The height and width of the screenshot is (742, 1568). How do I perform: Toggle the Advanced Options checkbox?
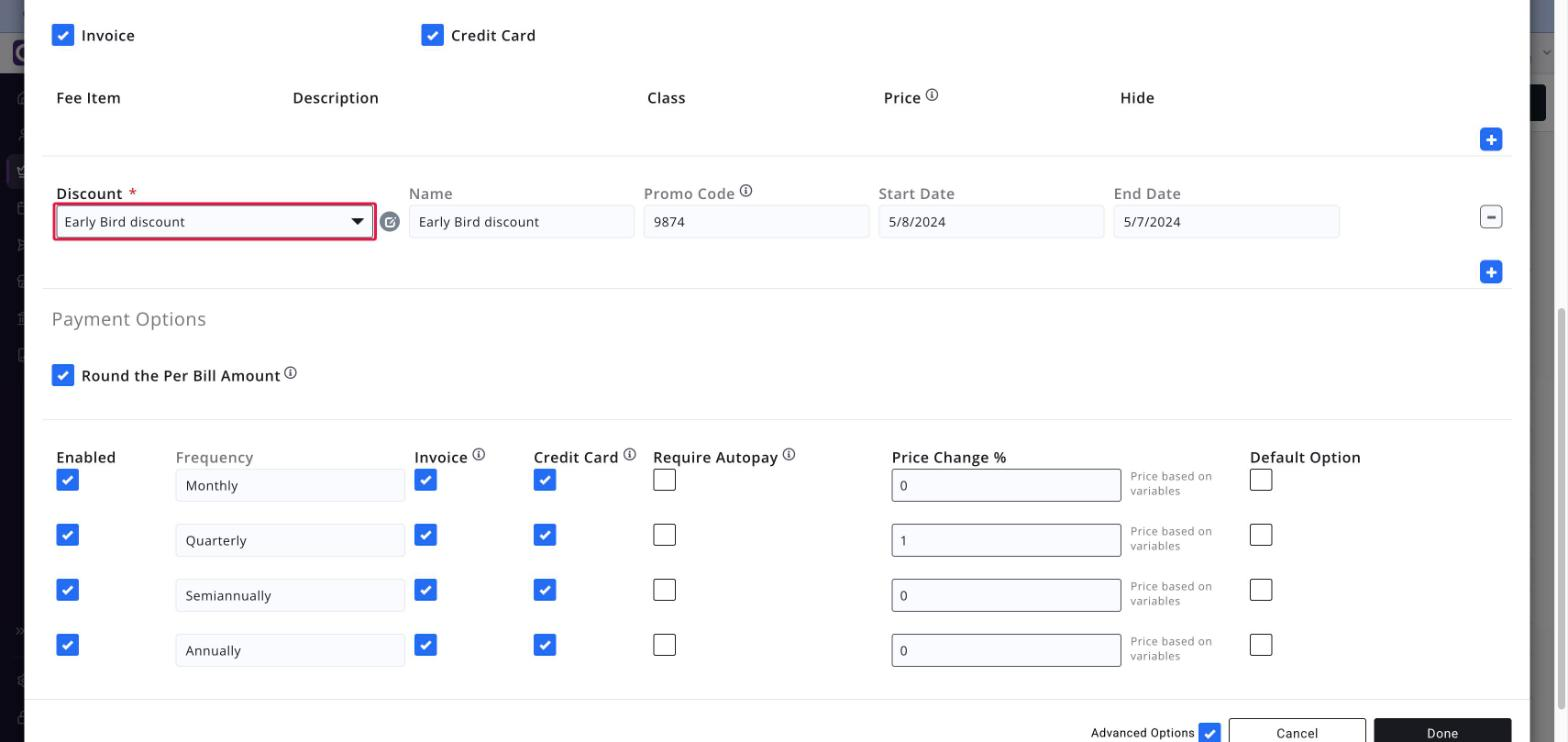1209,733
